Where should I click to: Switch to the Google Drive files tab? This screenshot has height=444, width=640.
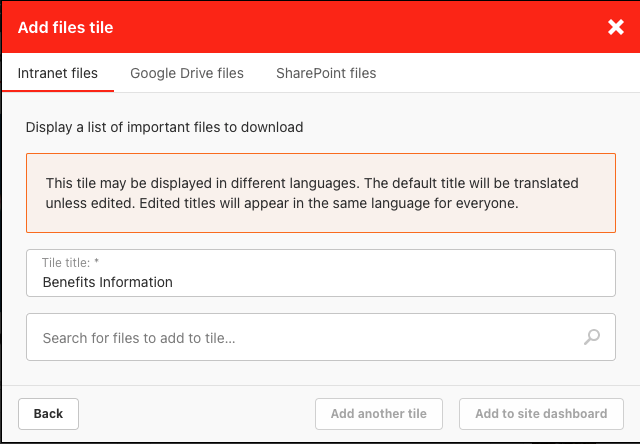coord(187,73)
